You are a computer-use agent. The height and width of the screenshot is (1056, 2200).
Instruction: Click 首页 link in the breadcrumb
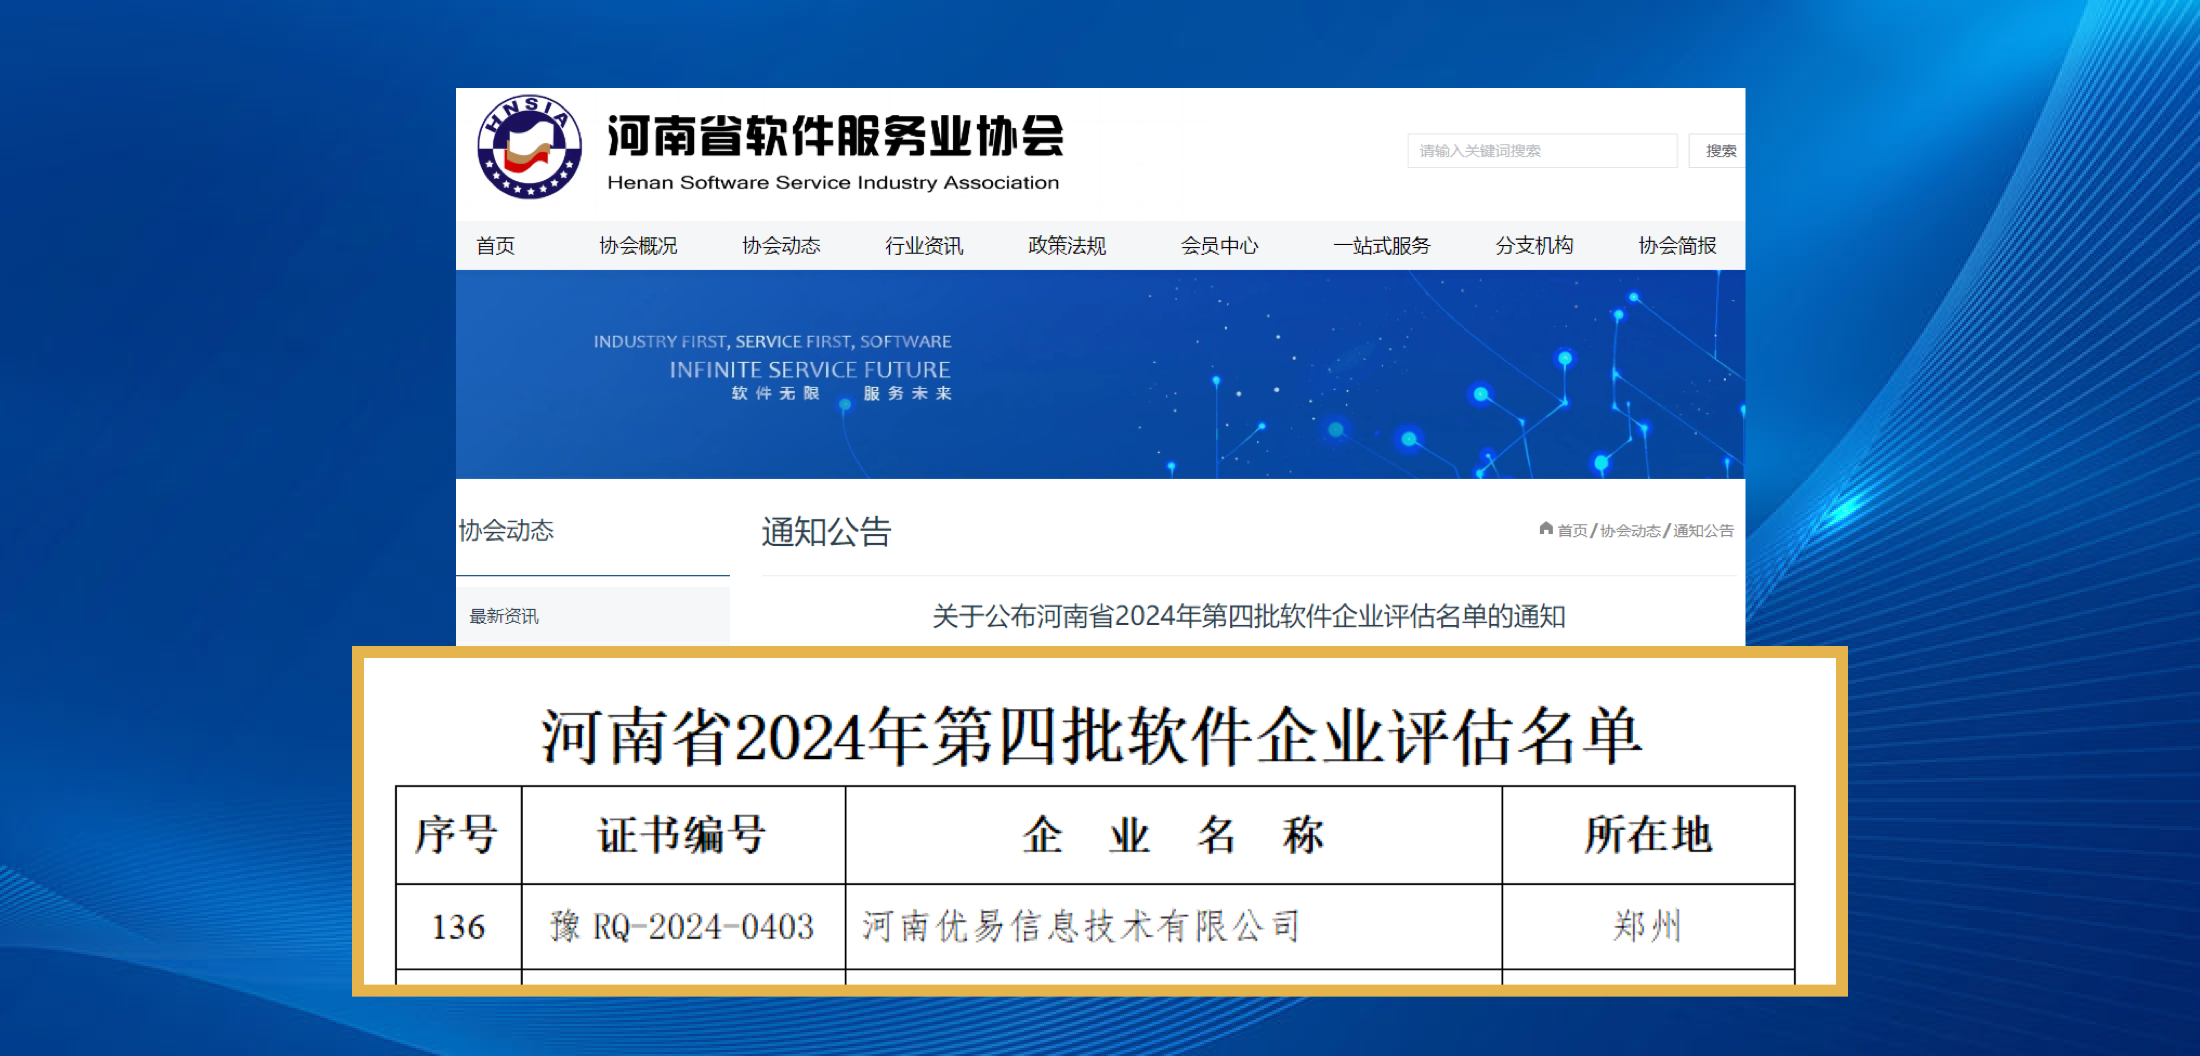click(x=1572, y=531)
